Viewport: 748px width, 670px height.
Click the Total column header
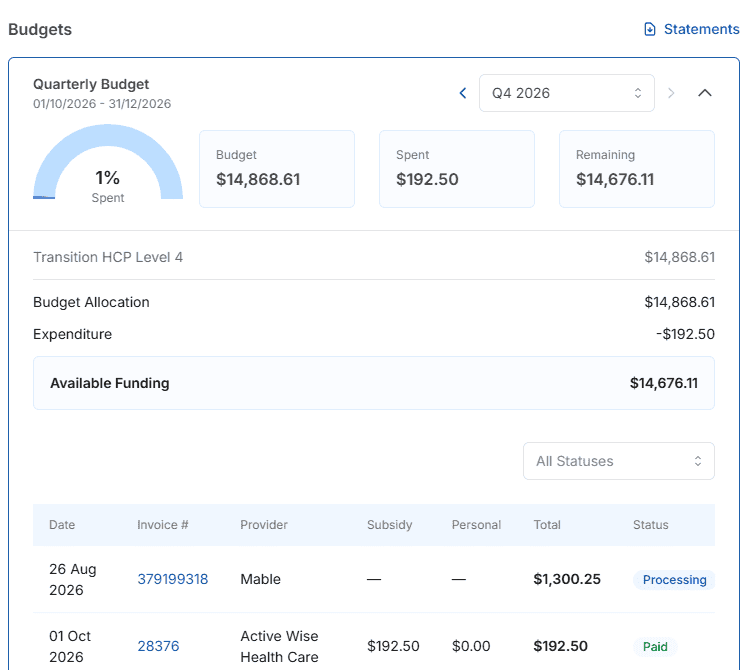(547, 525)
